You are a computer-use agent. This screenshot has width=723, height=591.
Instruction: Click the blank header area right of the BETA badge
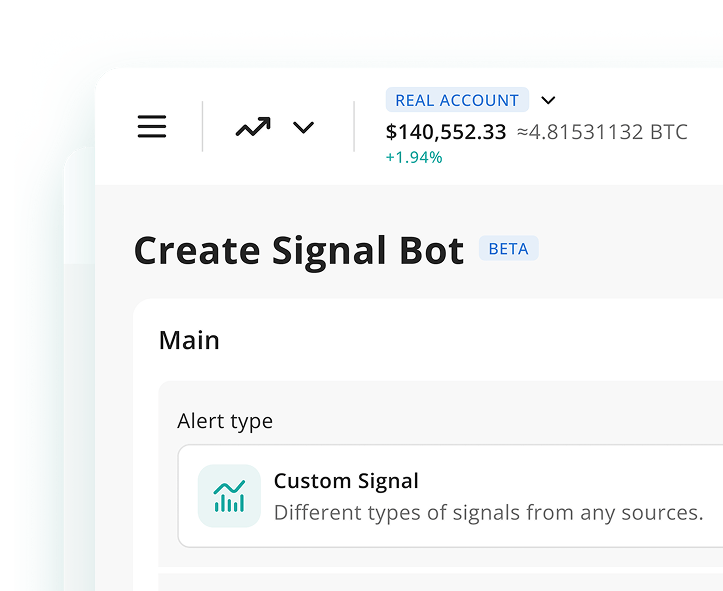pos(630,249)
